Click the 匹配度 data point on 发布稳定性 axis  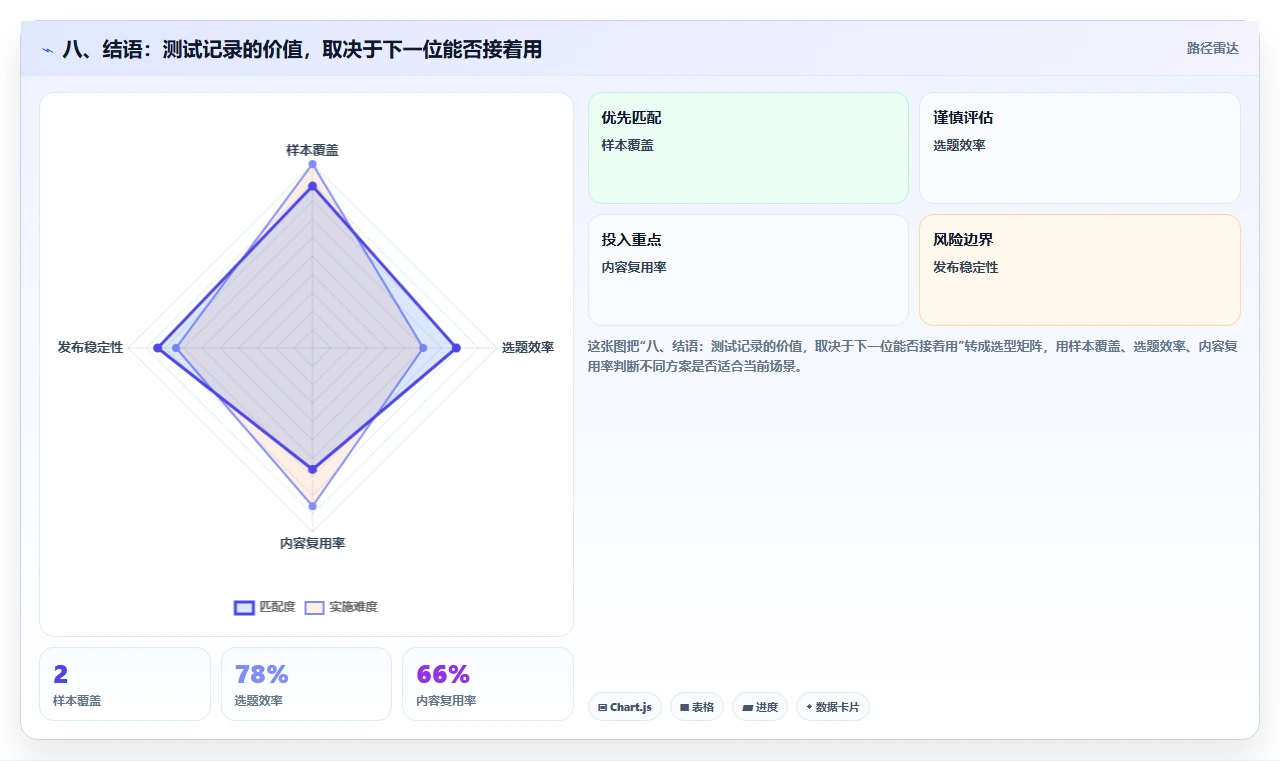coord(157,348)
